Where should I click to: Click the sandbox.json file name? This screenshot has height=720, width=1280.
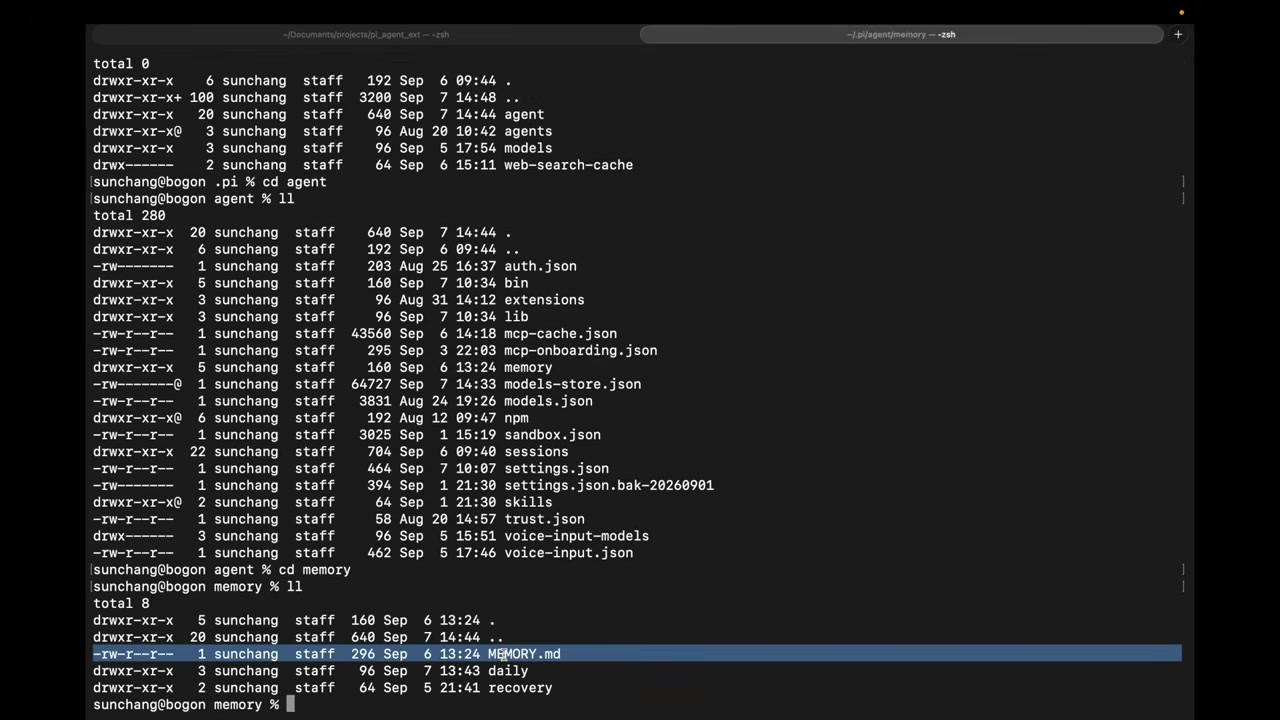552,435
